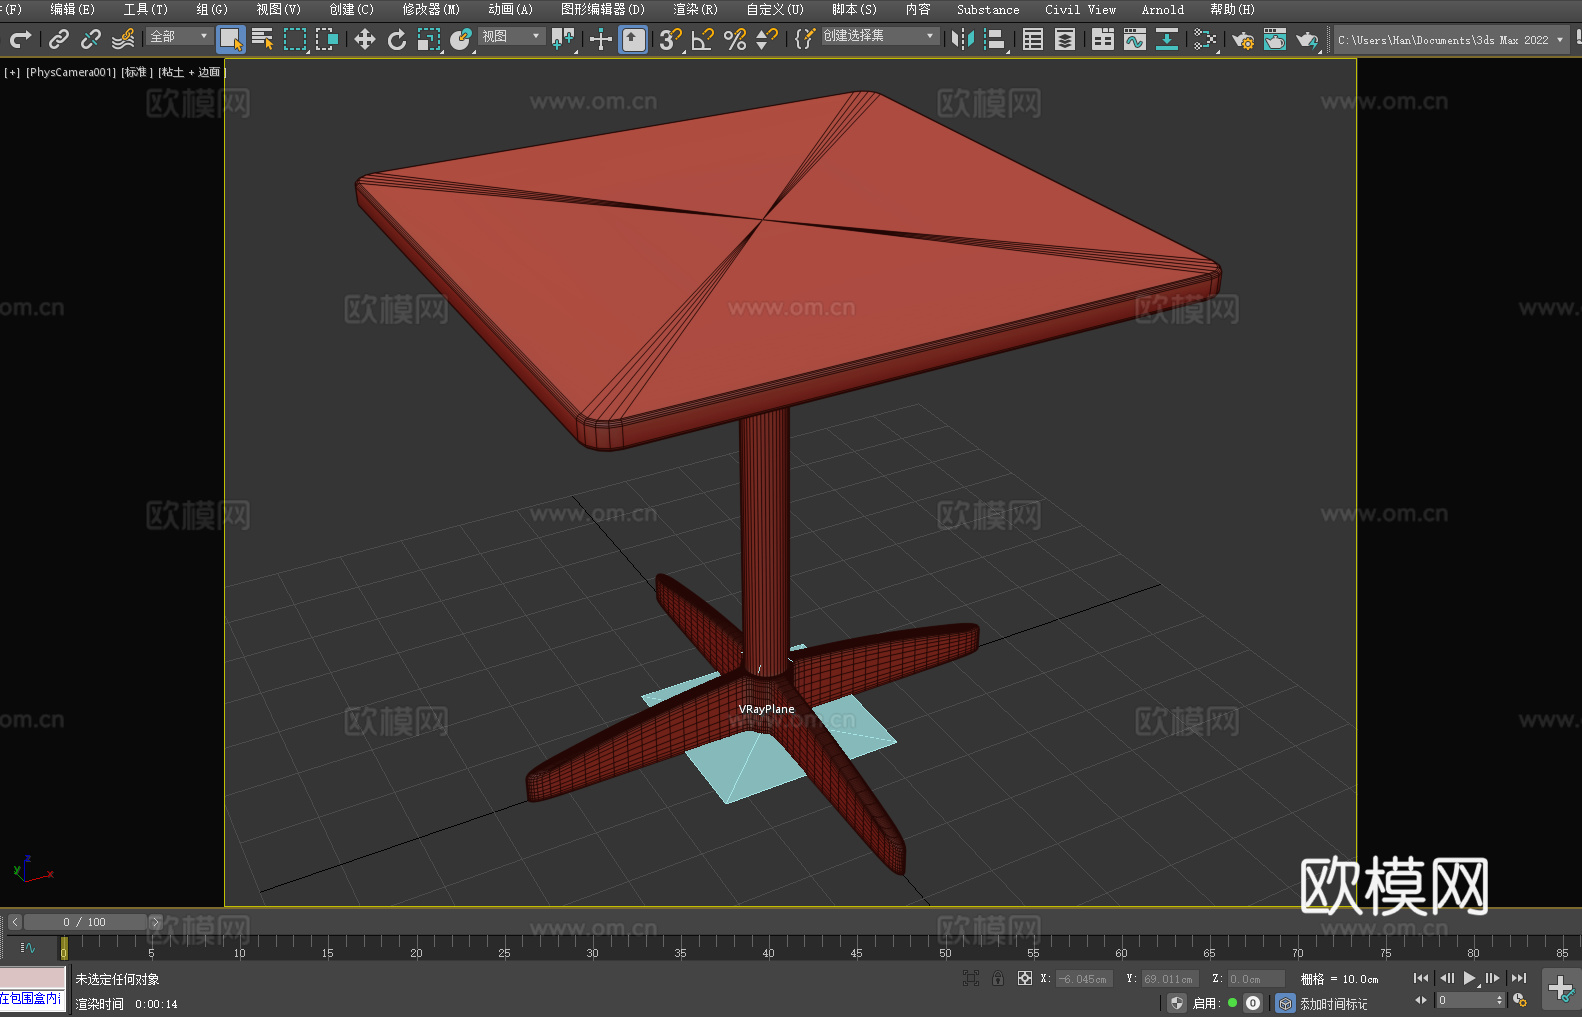Activate the Select and Scale tool

[x=429, y=39]
